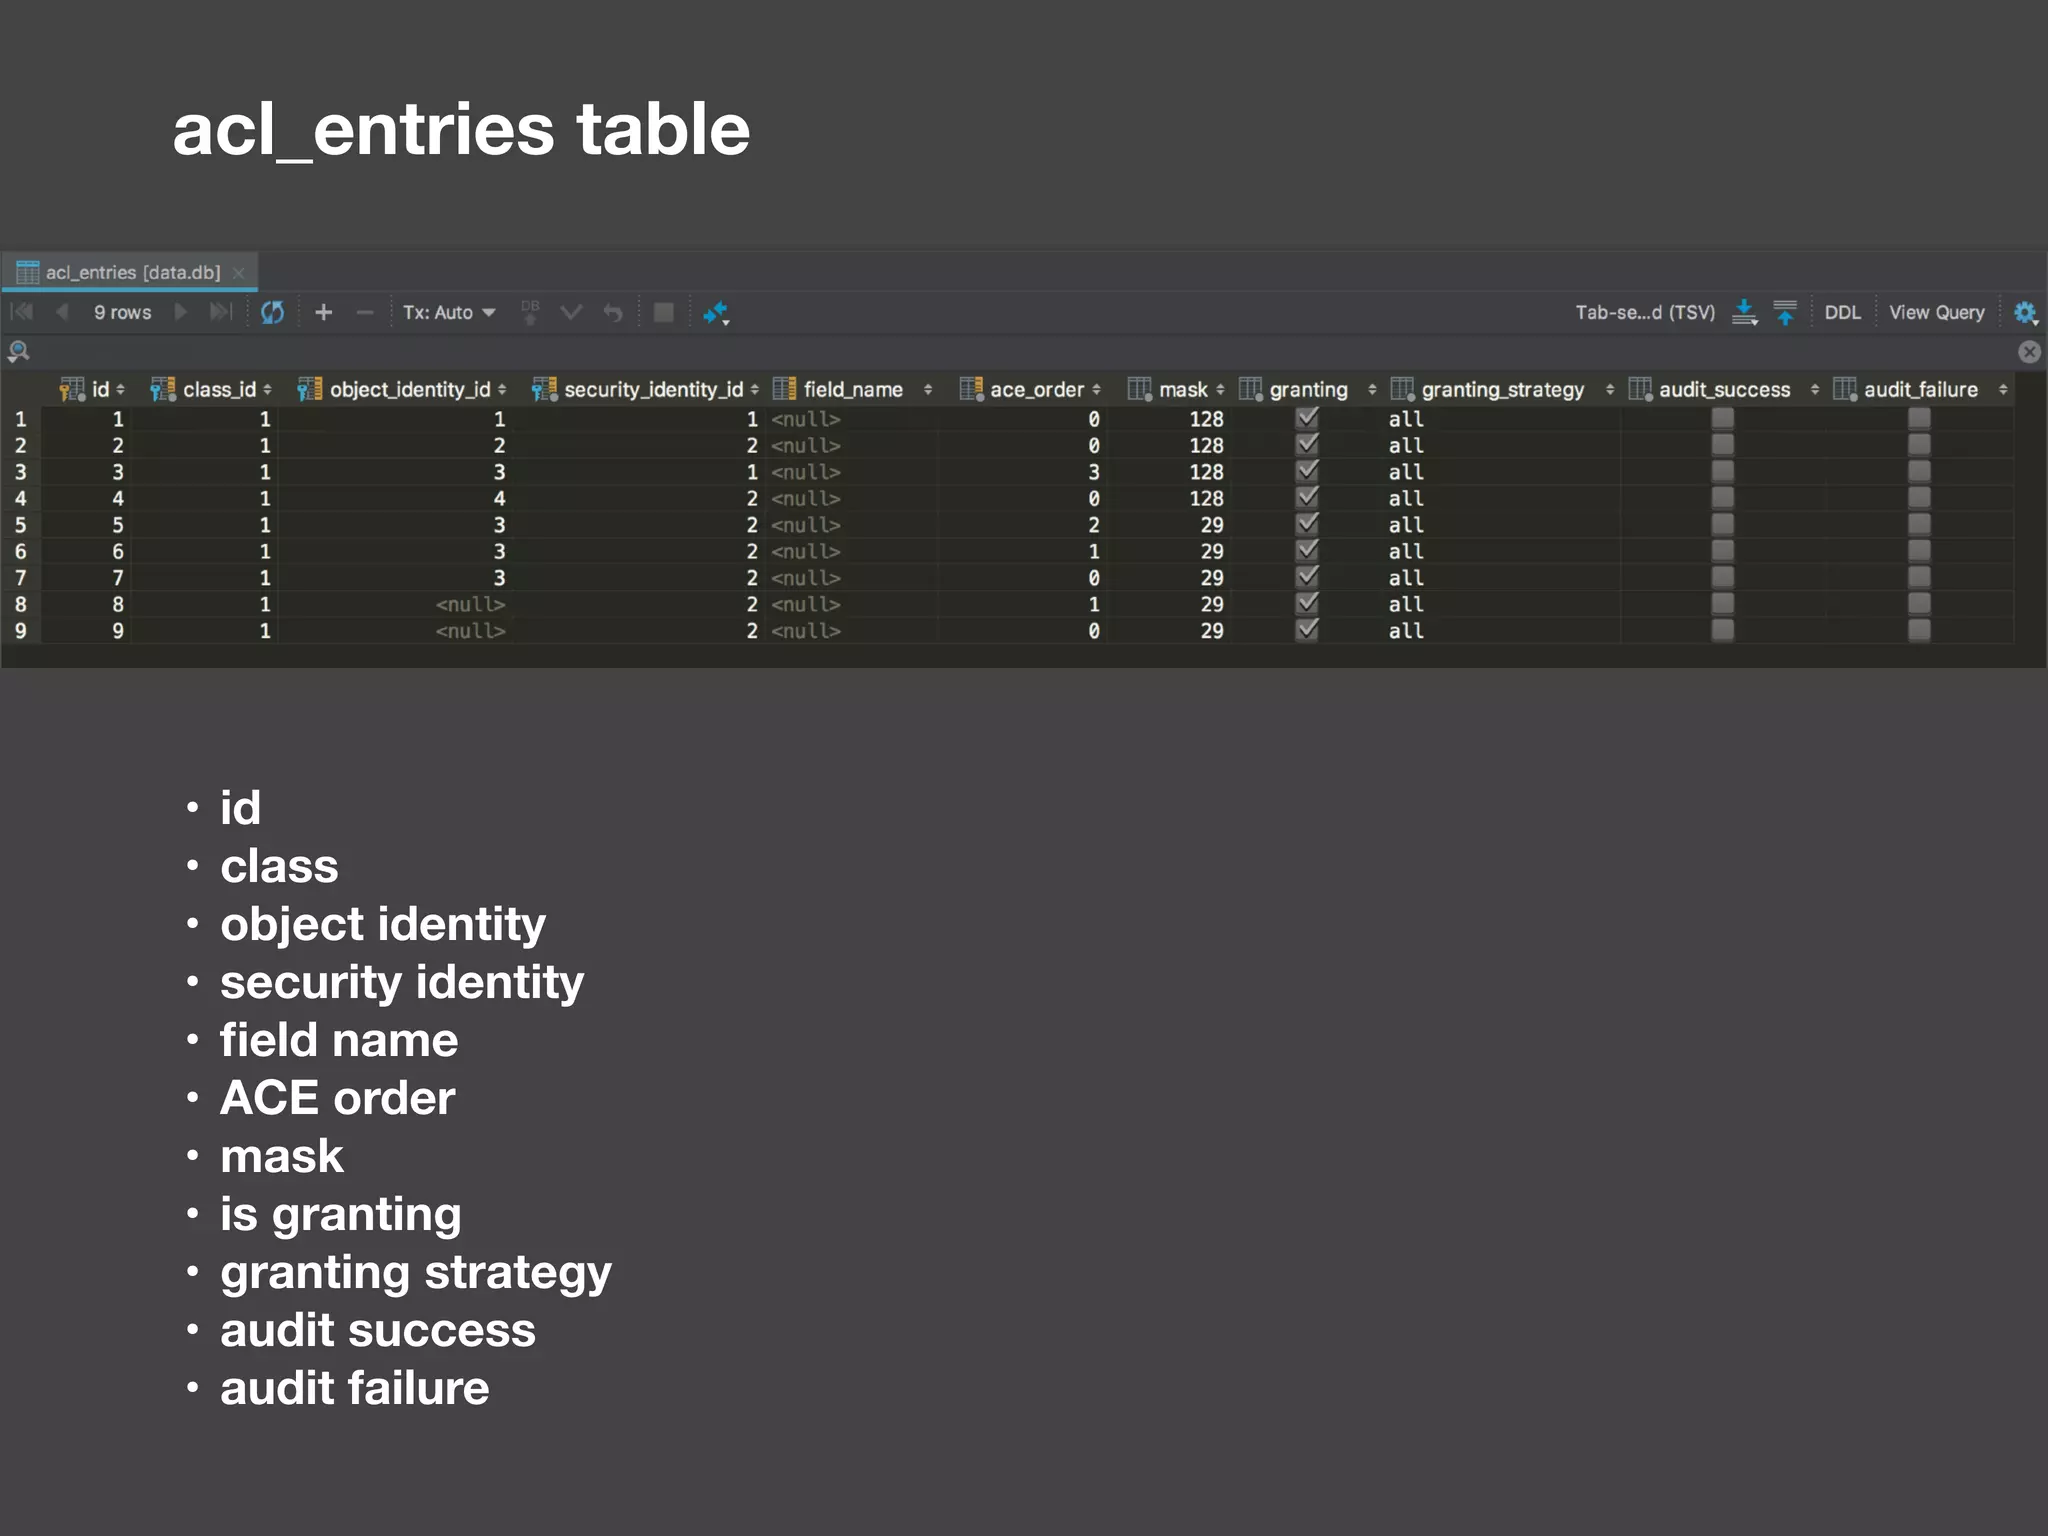Image resolution: width=2048 pixels, height=1536 pixels.
Task: Go to previous page of rows
Action: pyautogui.click(x=62, y=312)
